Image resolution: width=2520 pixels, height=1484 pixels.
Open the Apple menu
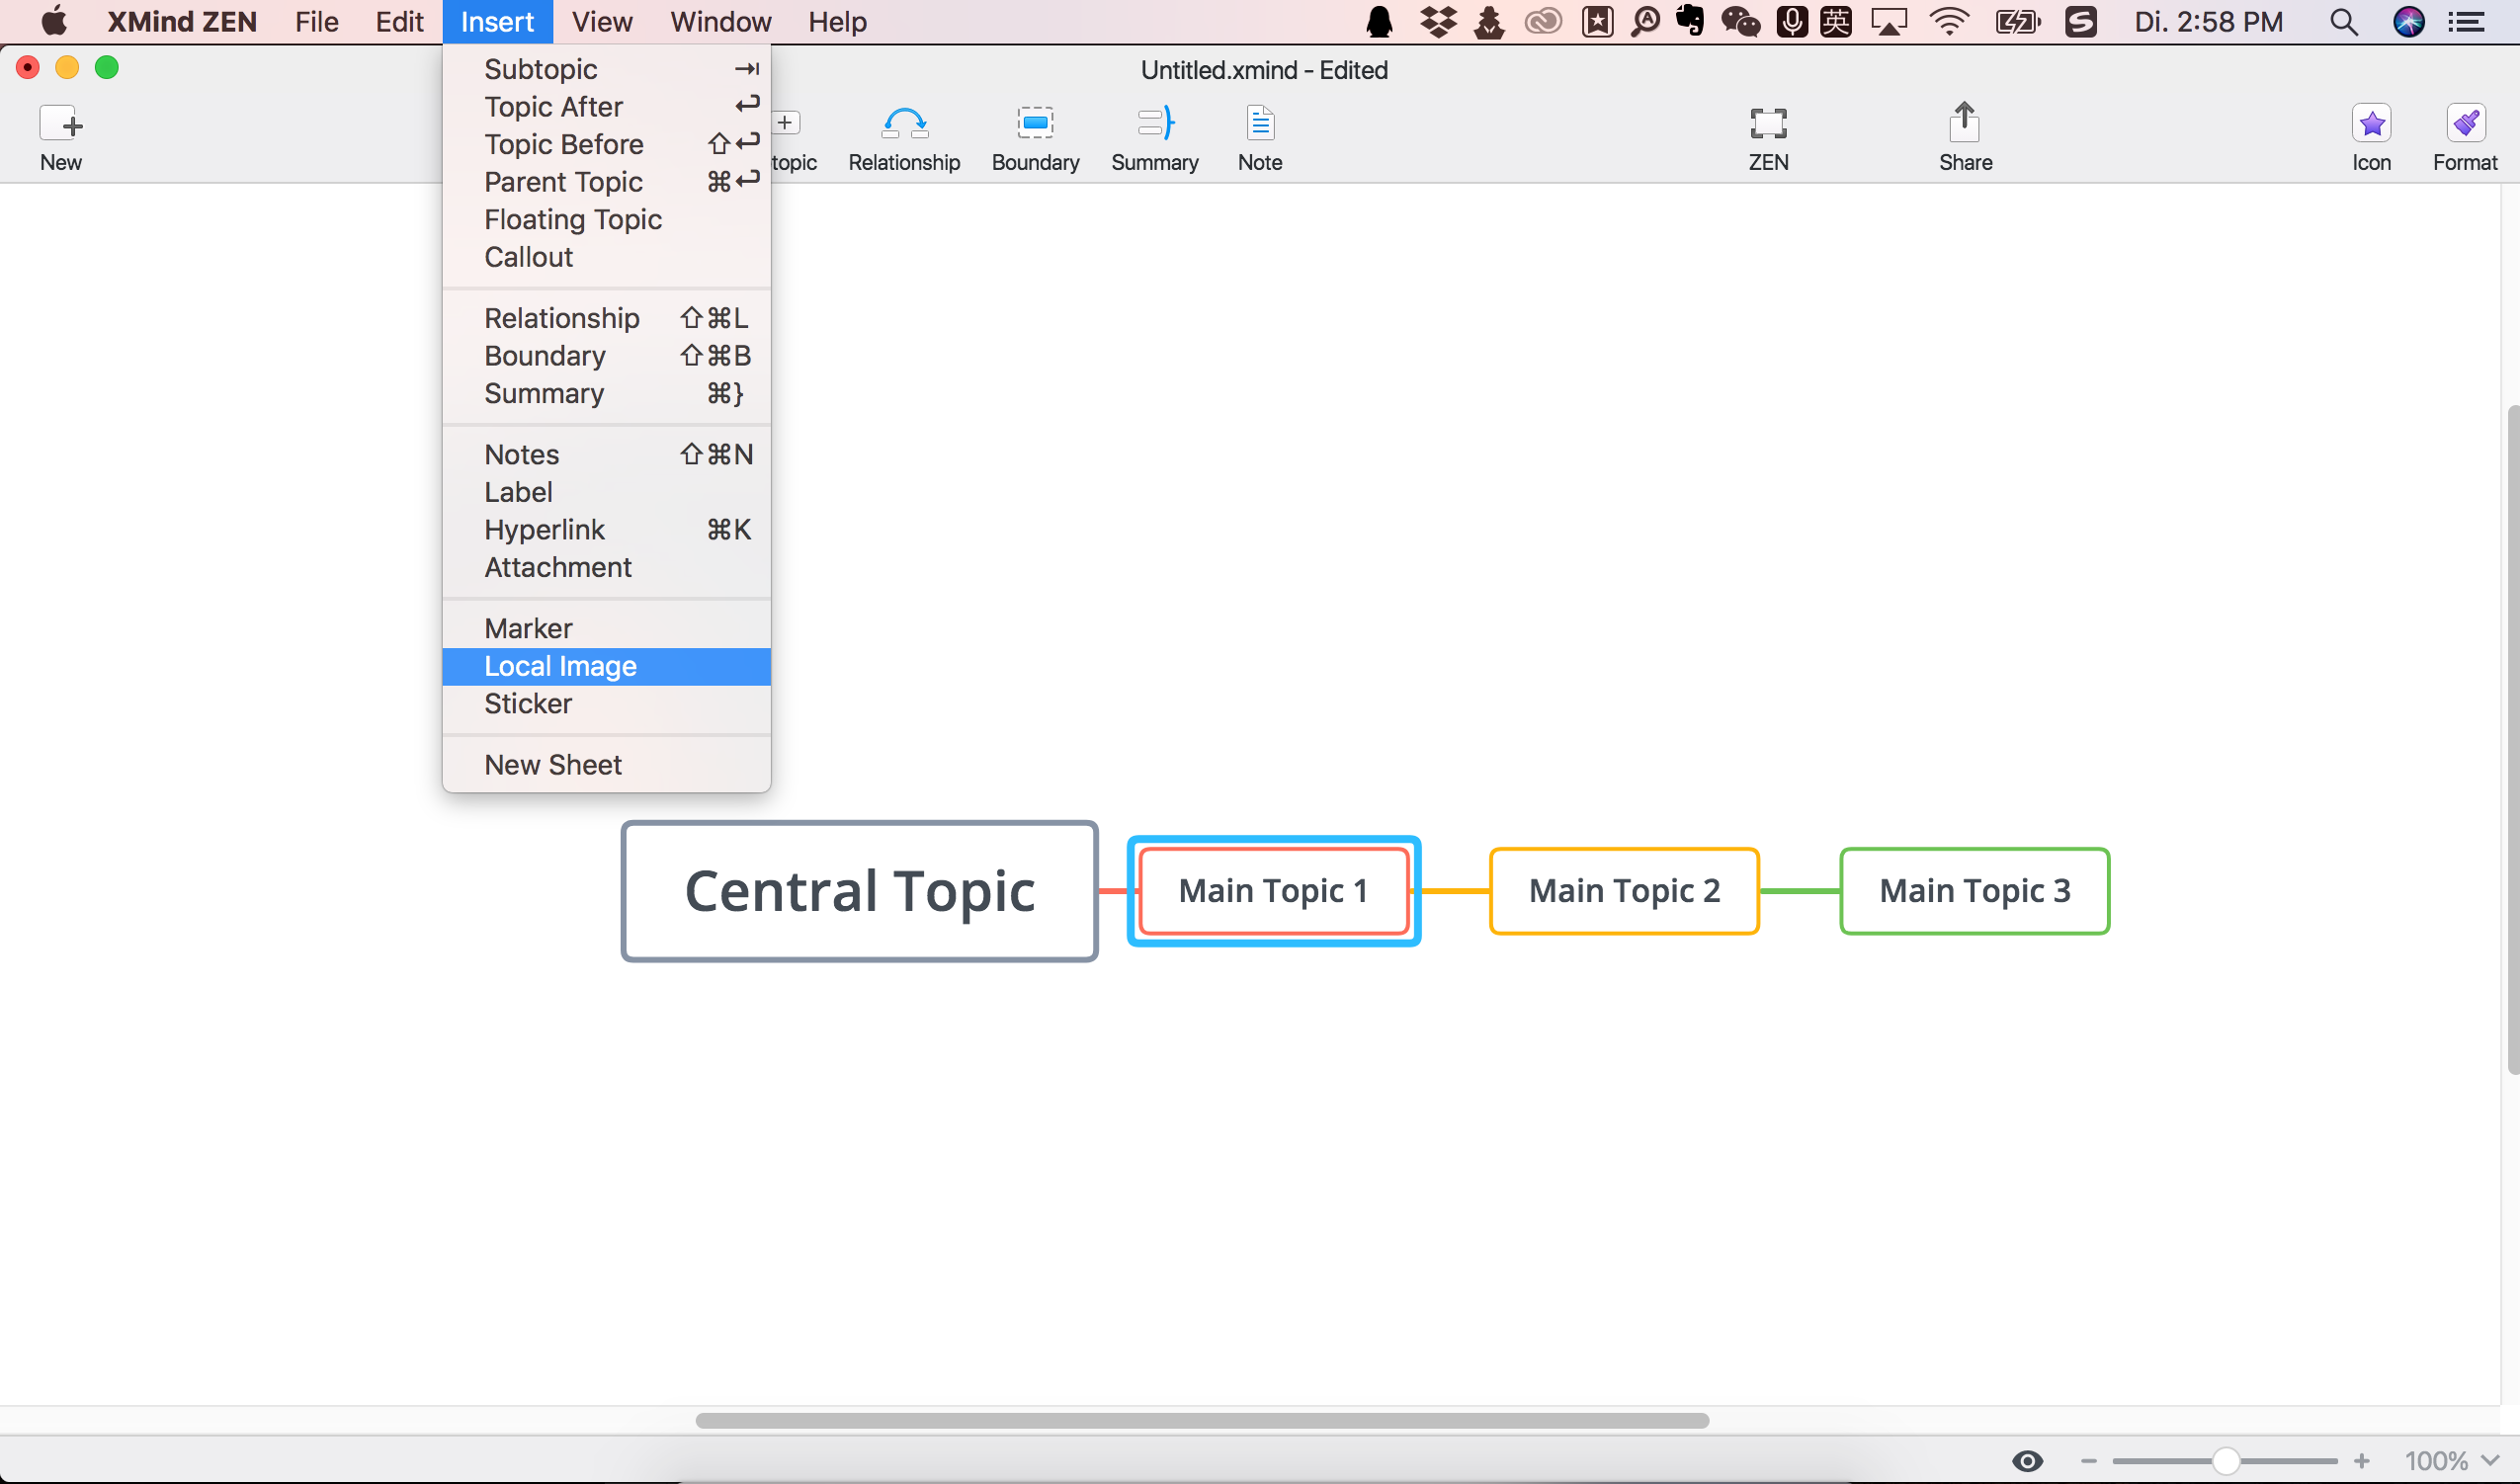coord(54,22)
